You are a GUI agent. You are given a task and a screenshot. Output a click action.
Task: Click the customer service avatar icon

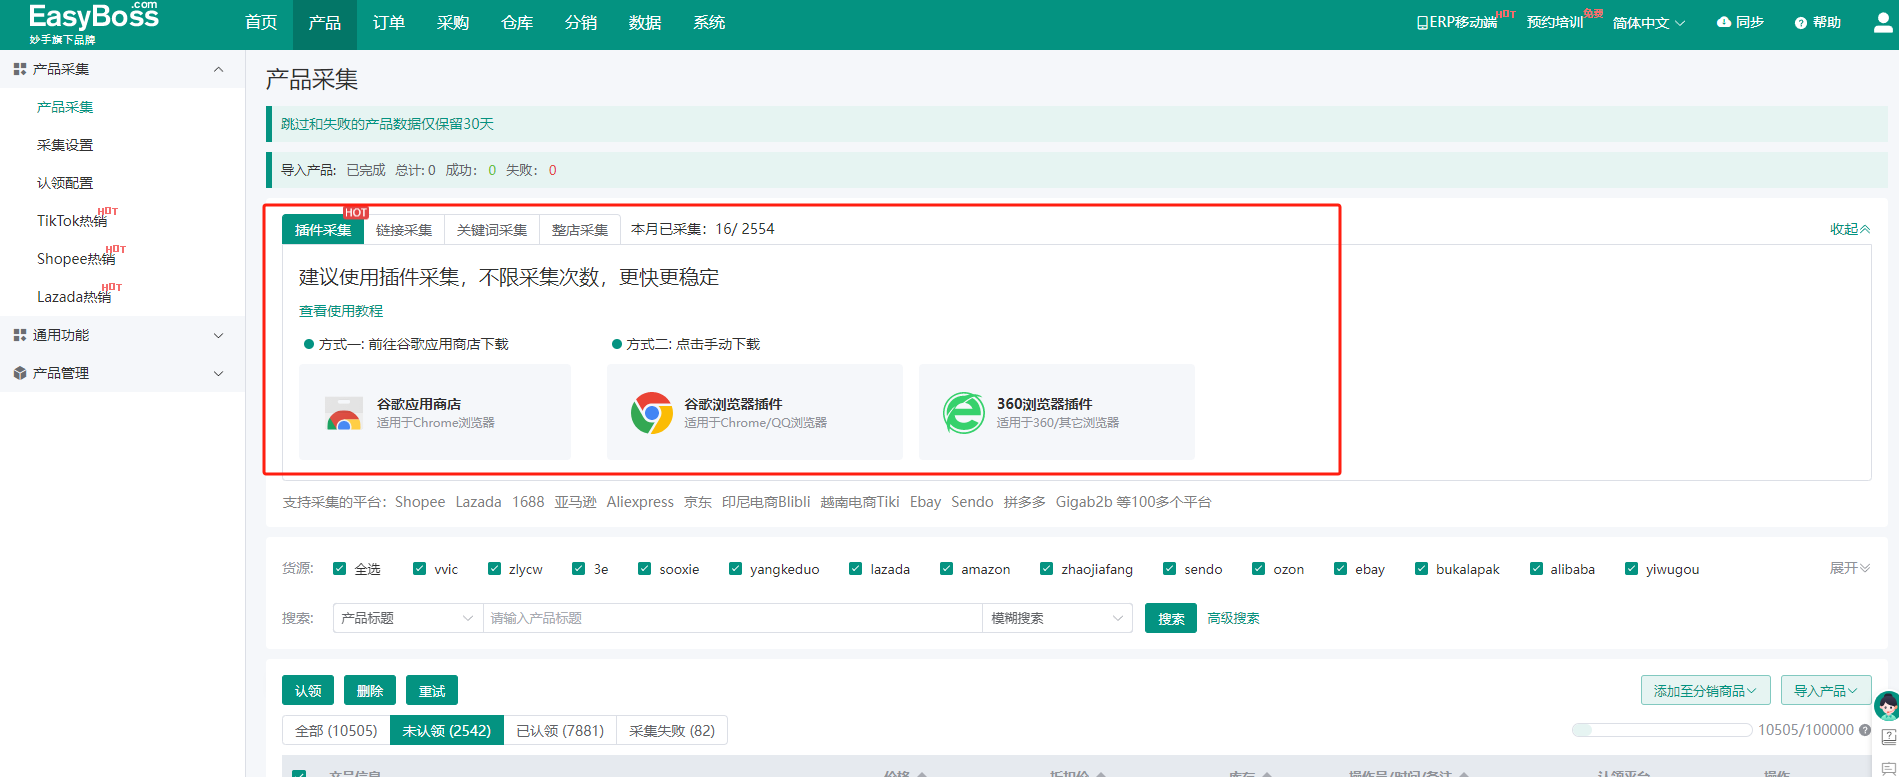pyautogui.click(x=1887, y=706)
